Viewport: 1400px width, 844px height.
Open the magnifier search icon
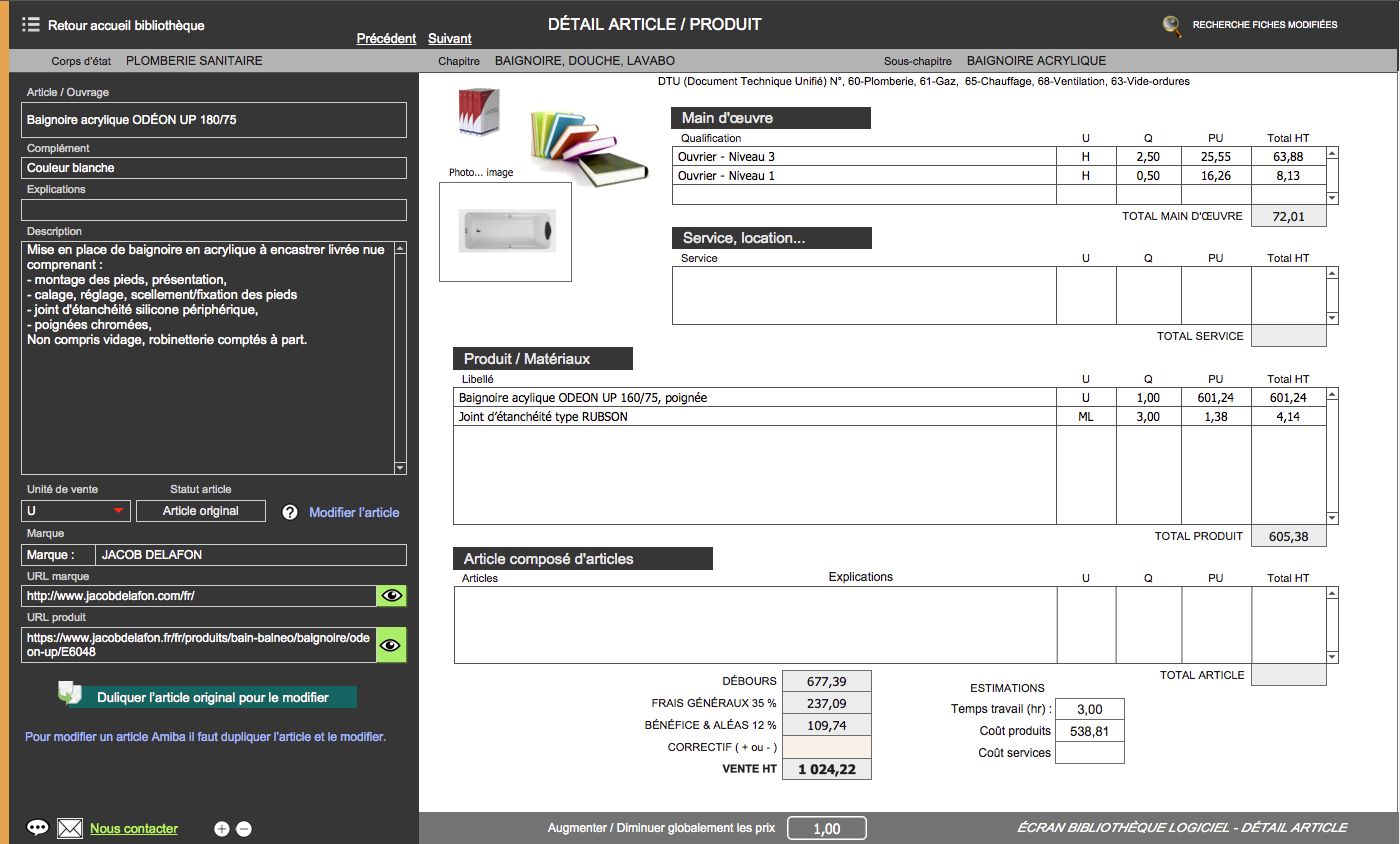click(1172, 26)
